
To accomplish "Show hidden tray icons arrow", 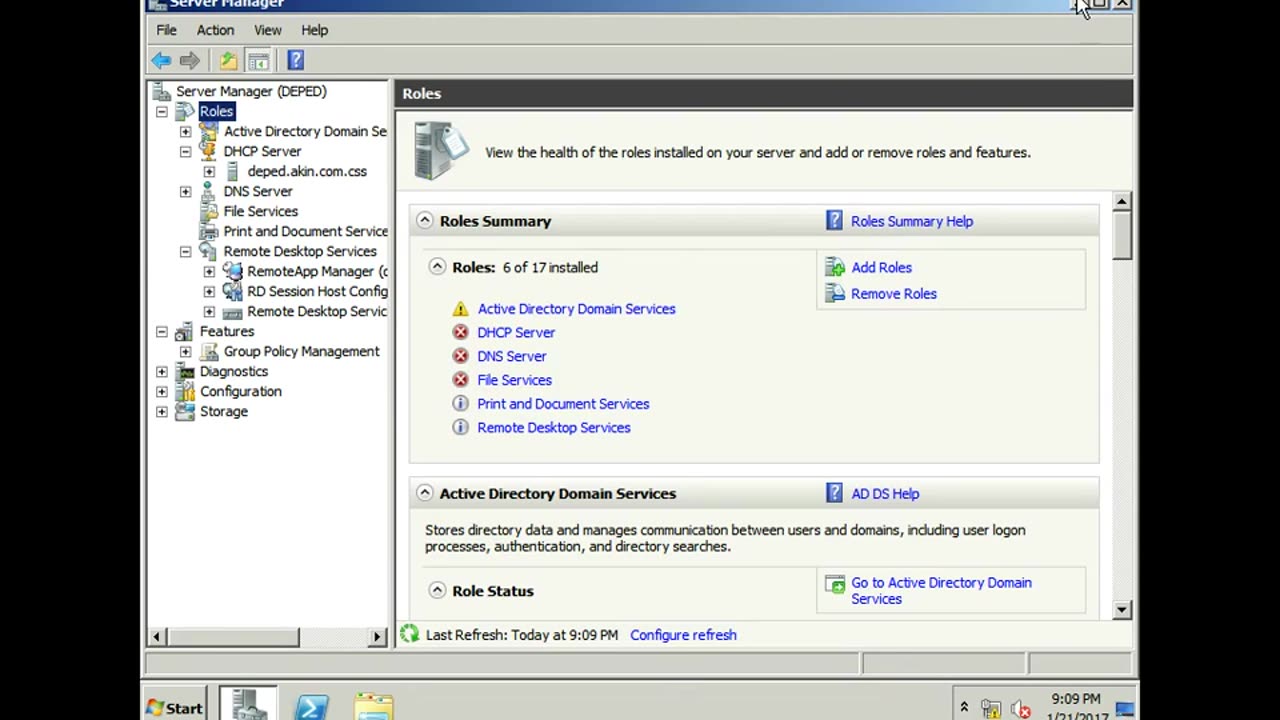I will click(964, 707).
